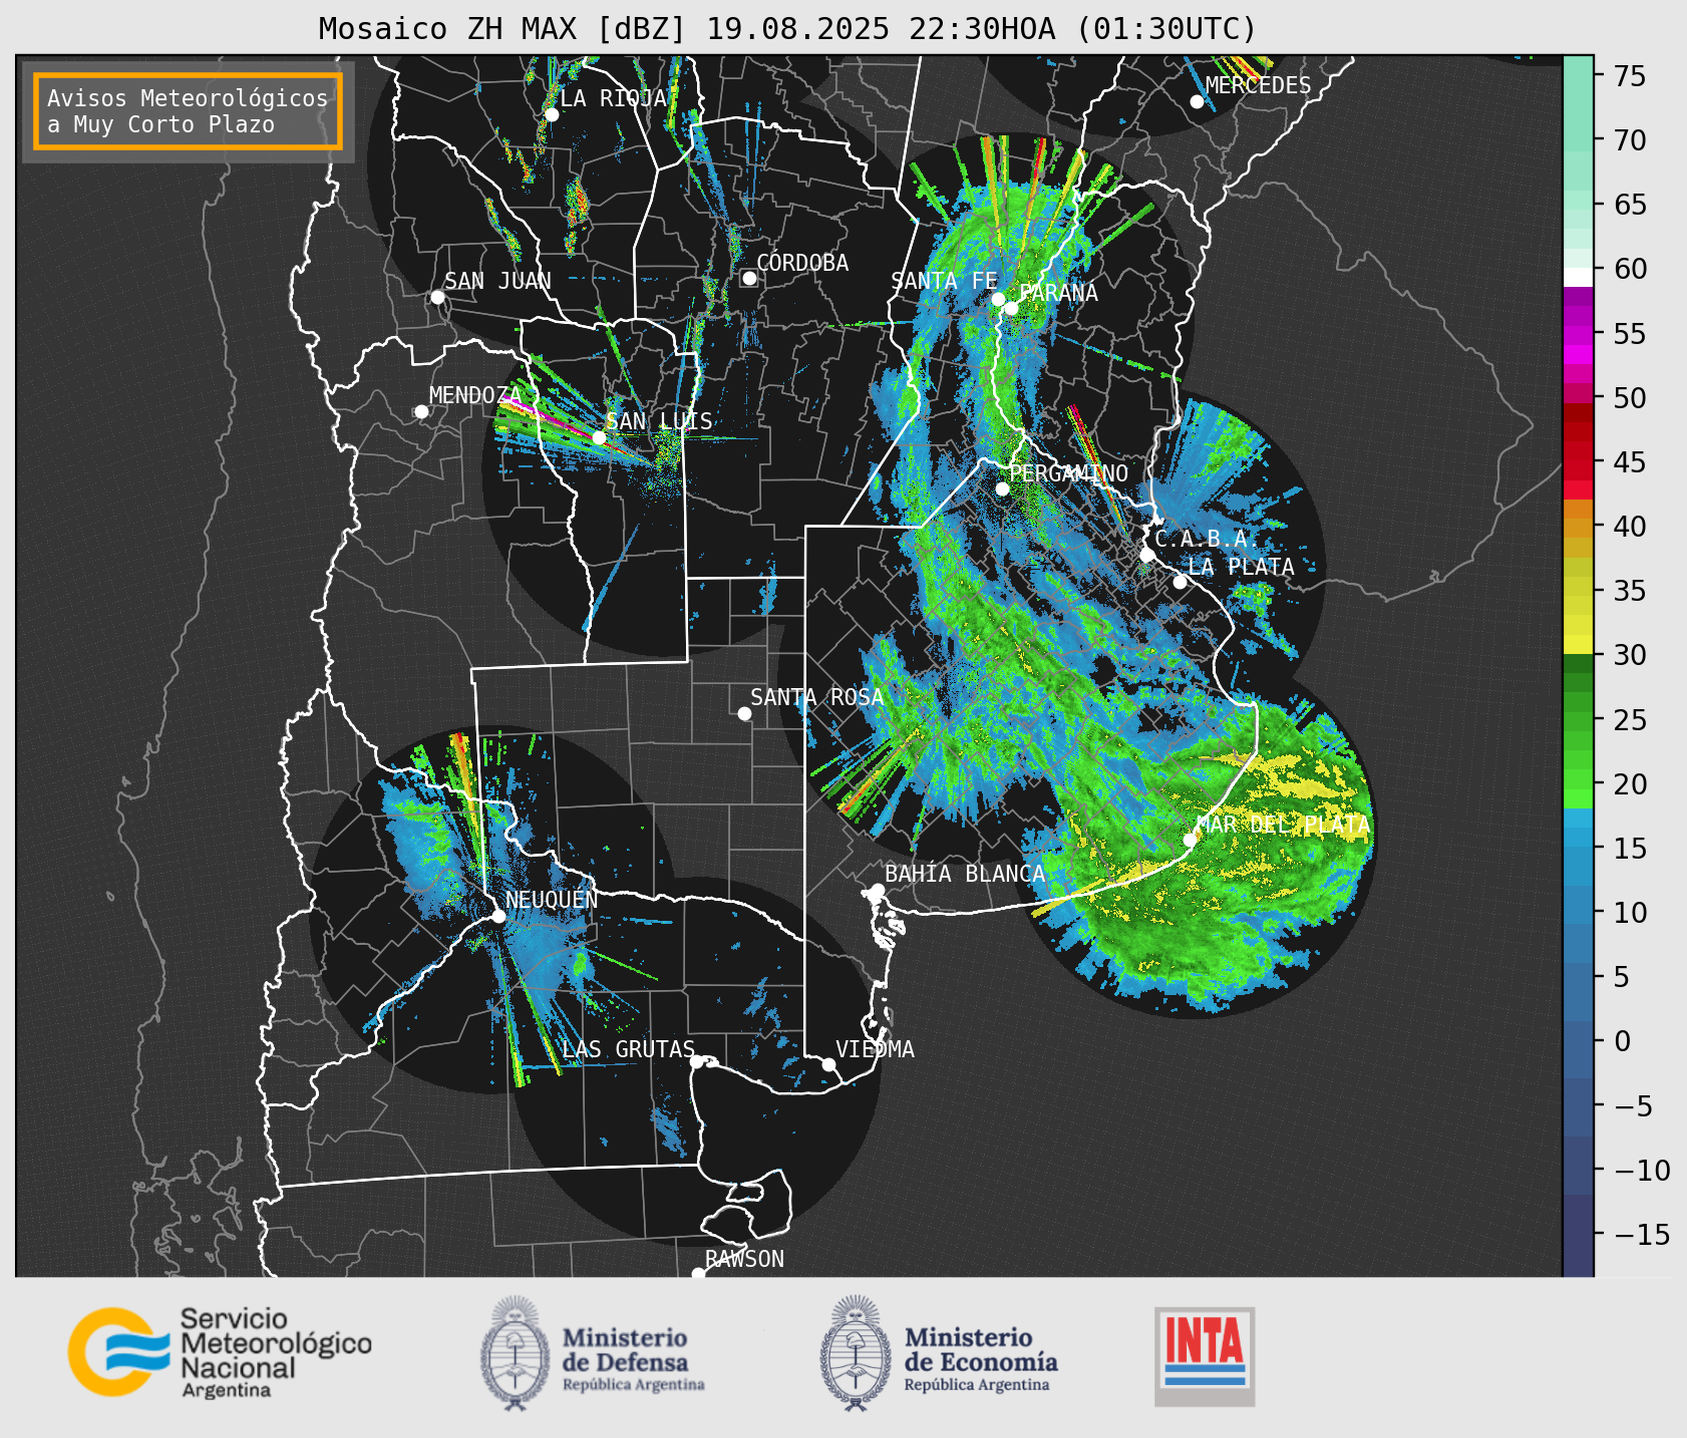Click the PERGAMINO label text
1687x1438 pixels.
[x=1068, y=473]
